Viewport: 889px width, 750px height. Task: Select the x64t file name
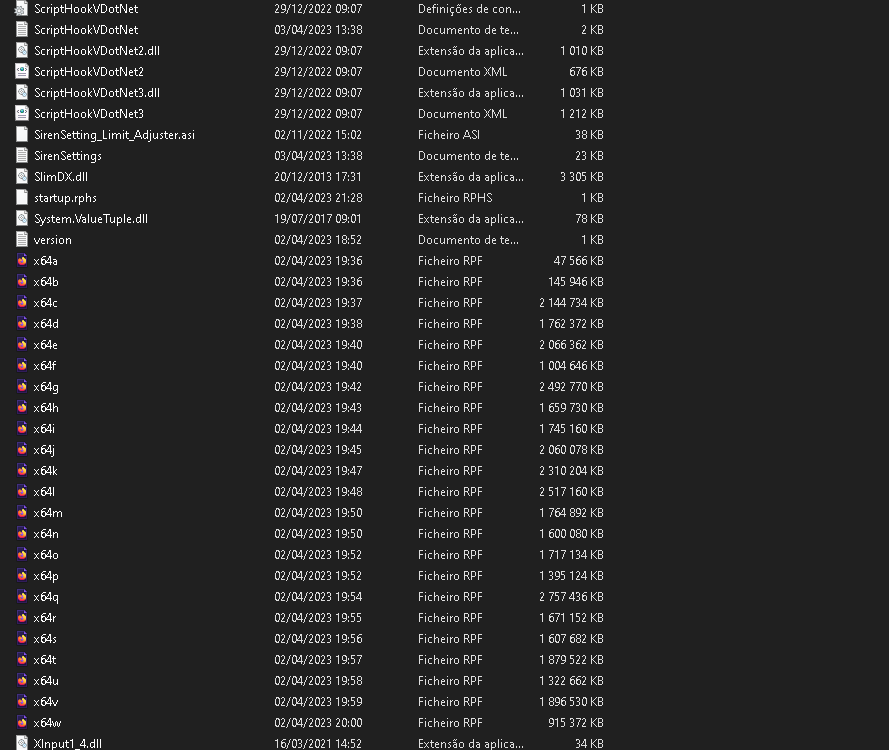[45, 660]
